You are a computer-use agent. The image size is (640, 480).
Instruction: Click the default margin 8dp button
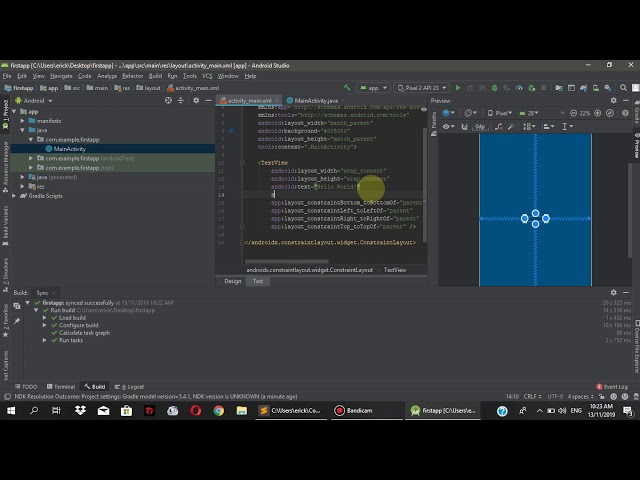point(480,127)
